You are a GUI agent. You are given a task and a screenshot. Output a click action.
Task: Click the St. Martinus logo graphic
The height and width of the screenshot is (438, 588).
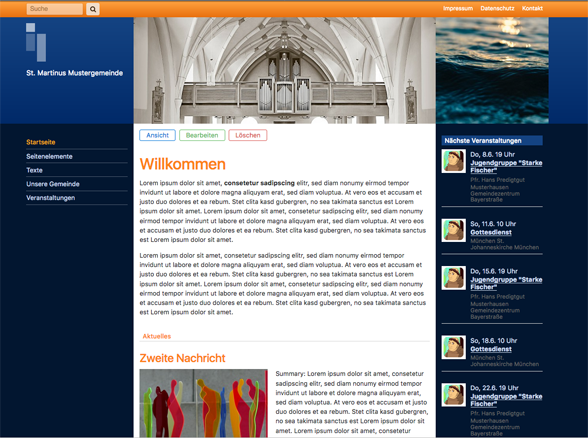pos(36,42)
